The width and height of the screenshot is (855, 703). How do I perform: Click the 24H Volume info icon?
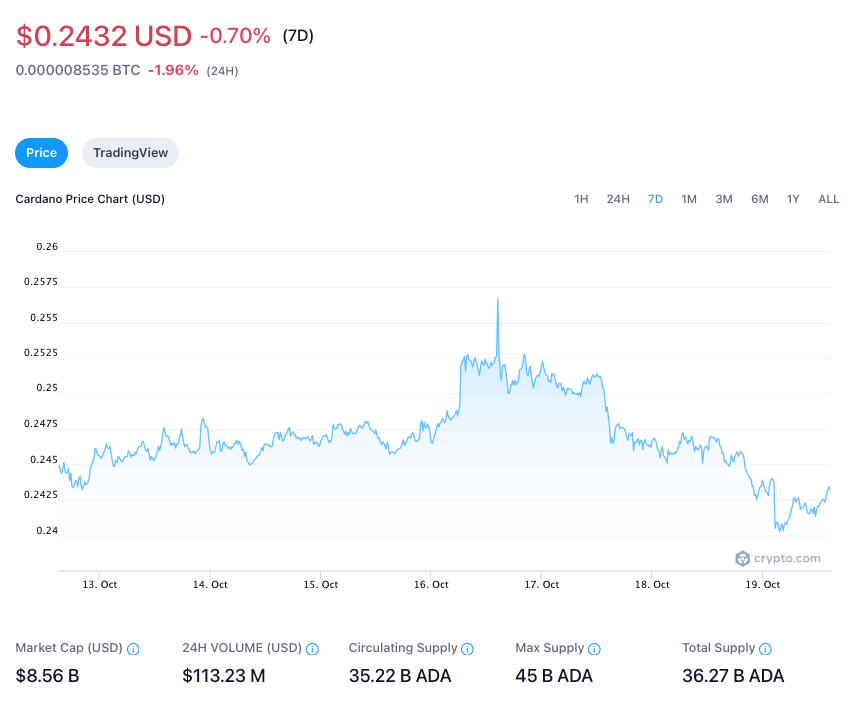tap(312, 649)
